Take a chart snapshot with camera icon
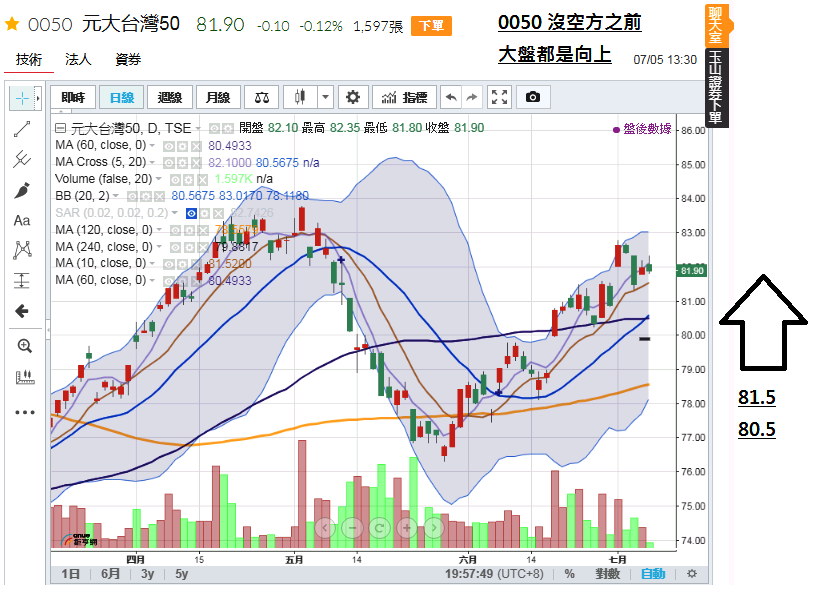Screen dimensions: 830x600 click(533, 97)
